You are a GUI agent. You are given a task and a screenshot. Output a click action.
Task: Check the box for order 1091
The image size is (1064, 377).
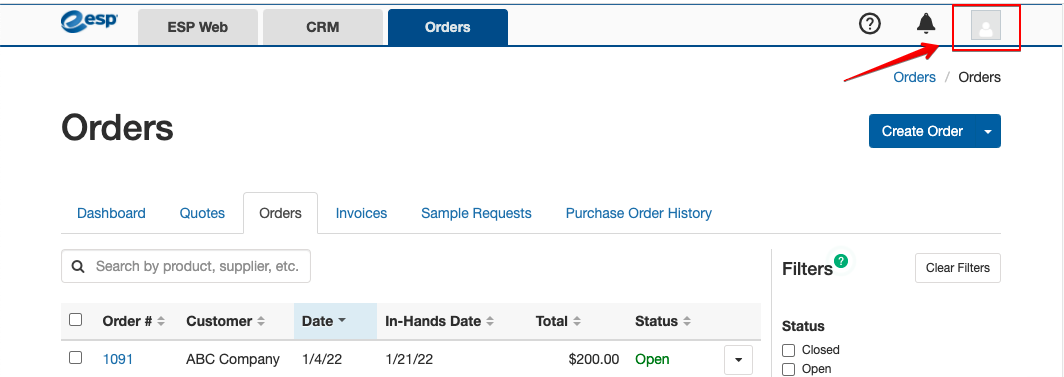(x=76, y=357)
